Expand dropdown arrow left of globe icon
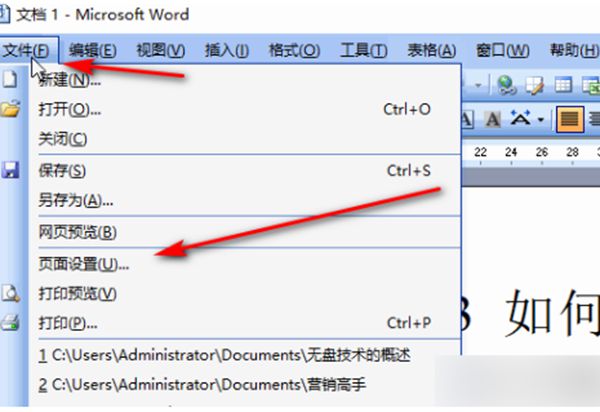Image resolution: width=600 pixels, height=412 pixels. tap(478, 85)
